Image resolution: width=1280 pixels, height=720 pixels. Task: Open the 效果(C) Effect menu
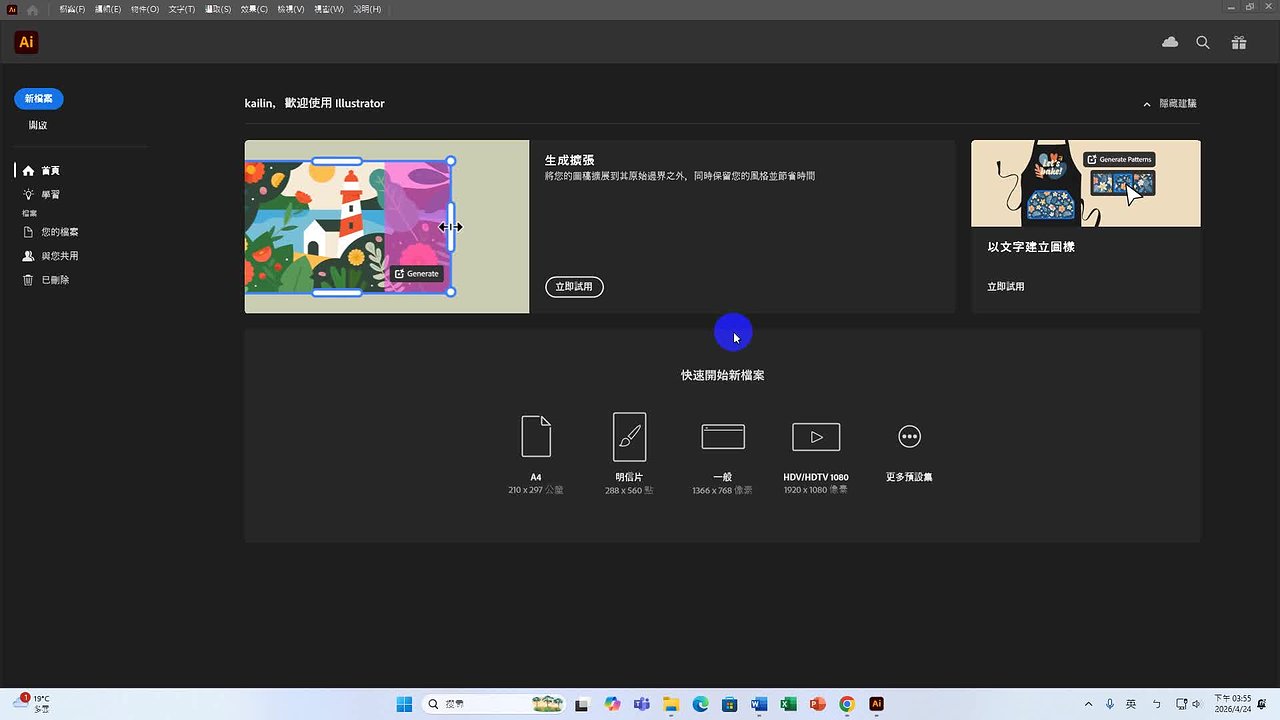coord(254,9)
